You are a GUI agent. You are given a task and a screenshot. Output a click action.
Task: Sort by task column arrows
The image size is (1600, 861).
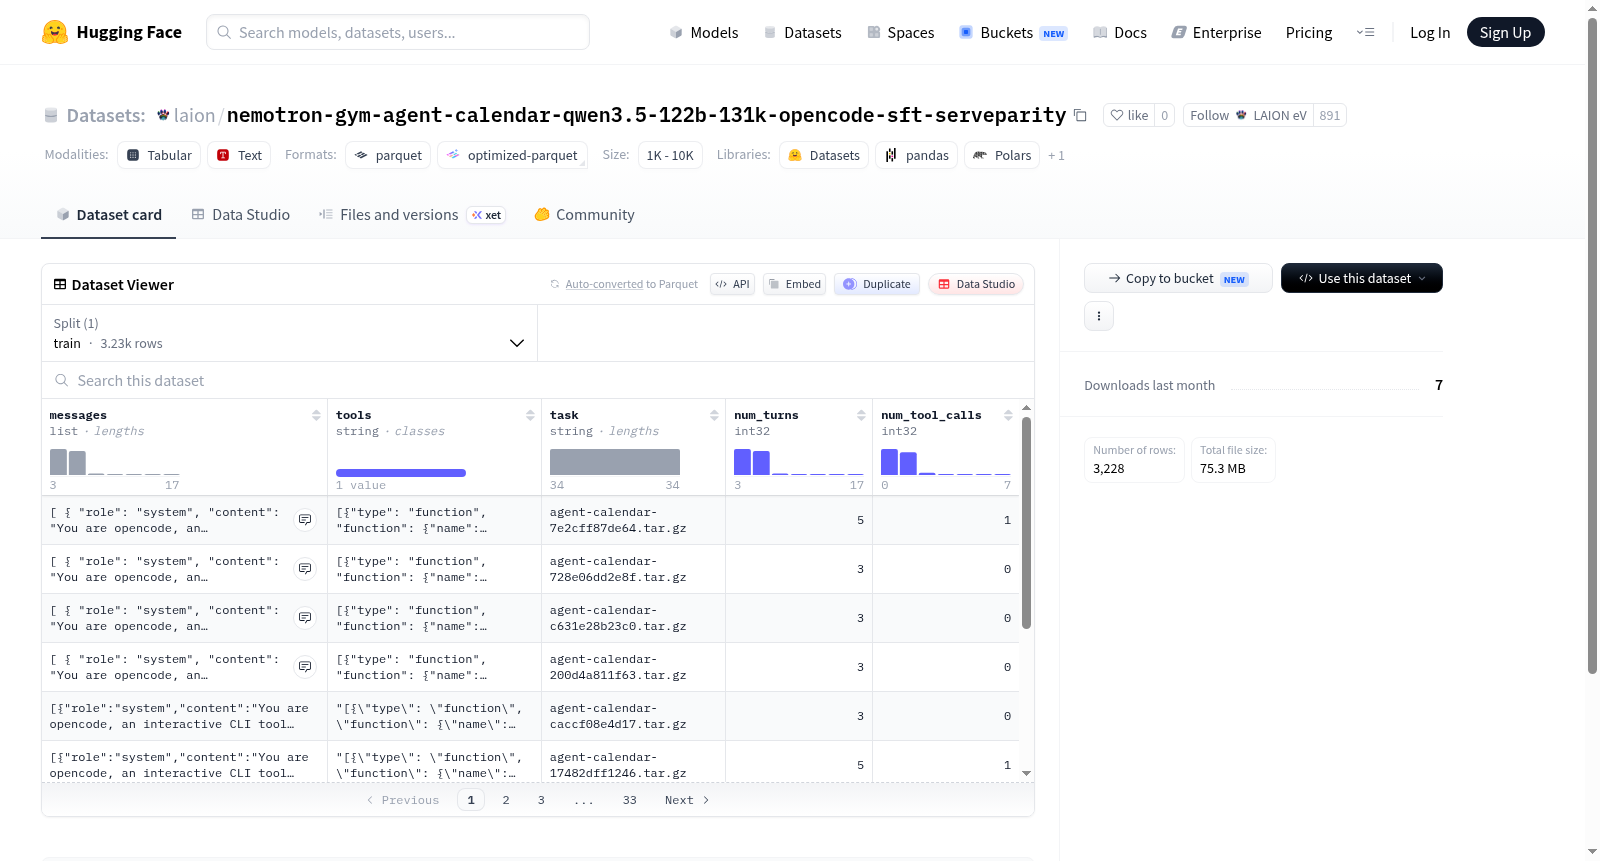[x=714, y=415]
